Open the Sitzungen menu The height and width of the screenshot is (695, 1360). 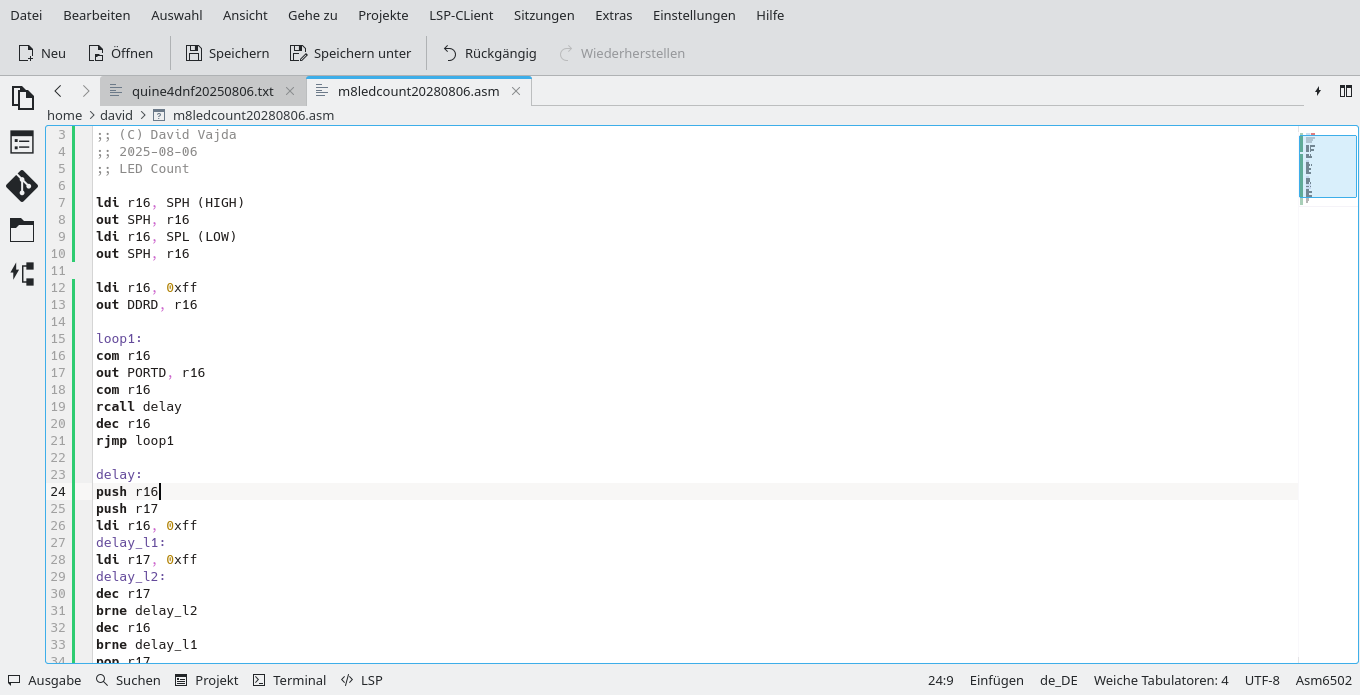pyautogui.click(x=544, y=15)
